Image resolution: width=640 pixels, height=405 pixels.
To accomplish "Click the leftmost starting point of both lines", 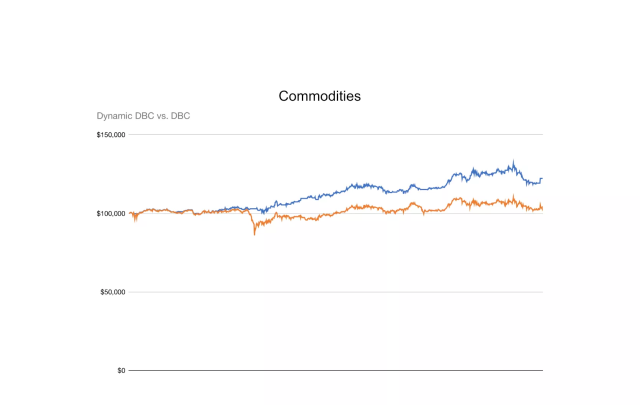I will 130,213.
